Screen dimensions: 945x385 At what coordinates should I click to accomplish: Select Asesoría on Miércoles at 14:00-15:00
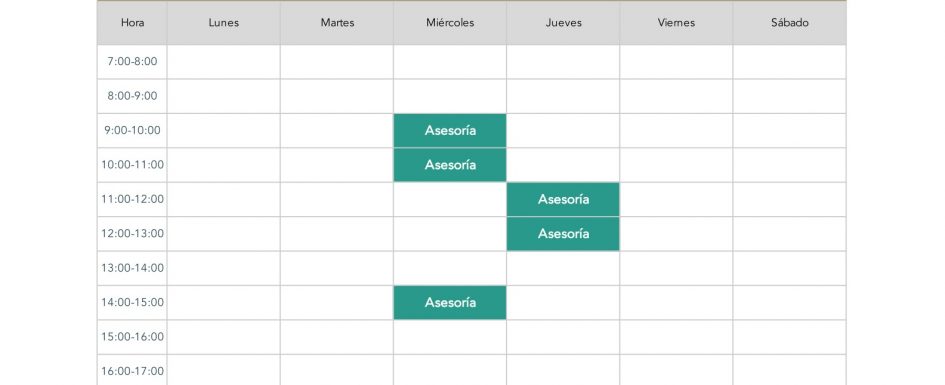click(x=450, y=302)
